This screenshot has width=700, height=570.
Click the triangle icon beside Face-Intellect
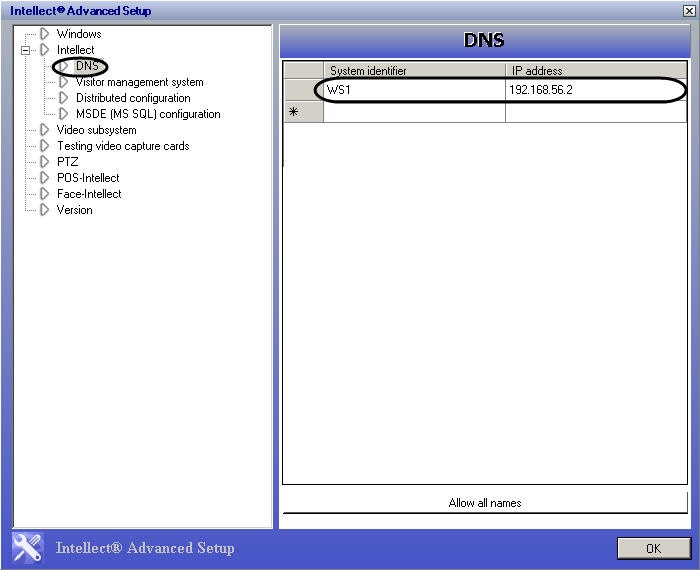44,194
